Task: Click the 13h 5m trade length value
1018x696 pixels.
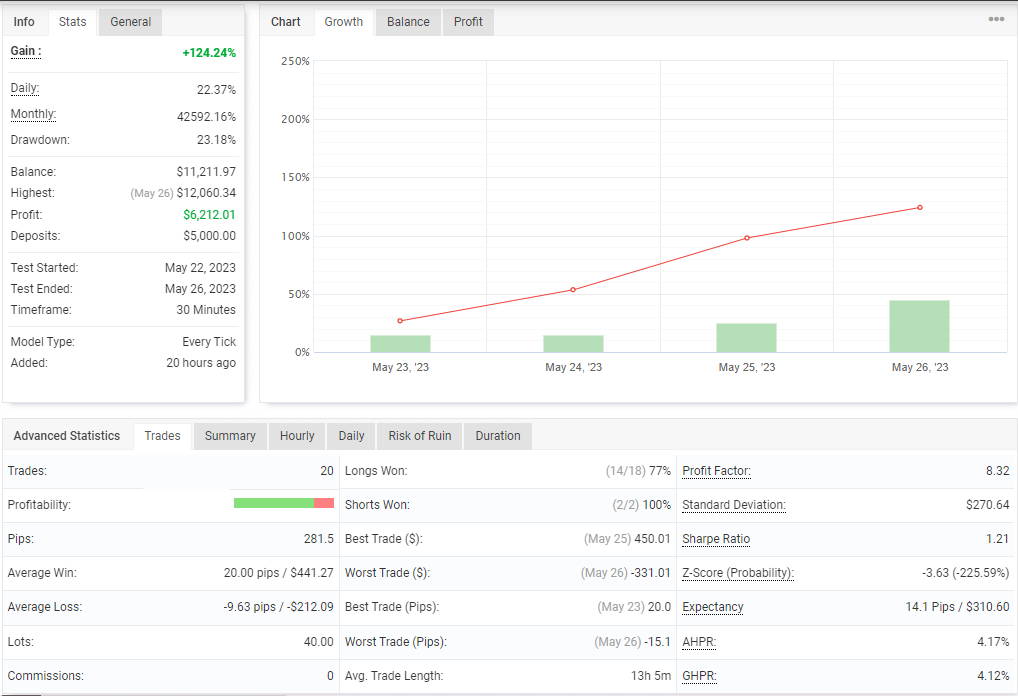Action: 651,676
